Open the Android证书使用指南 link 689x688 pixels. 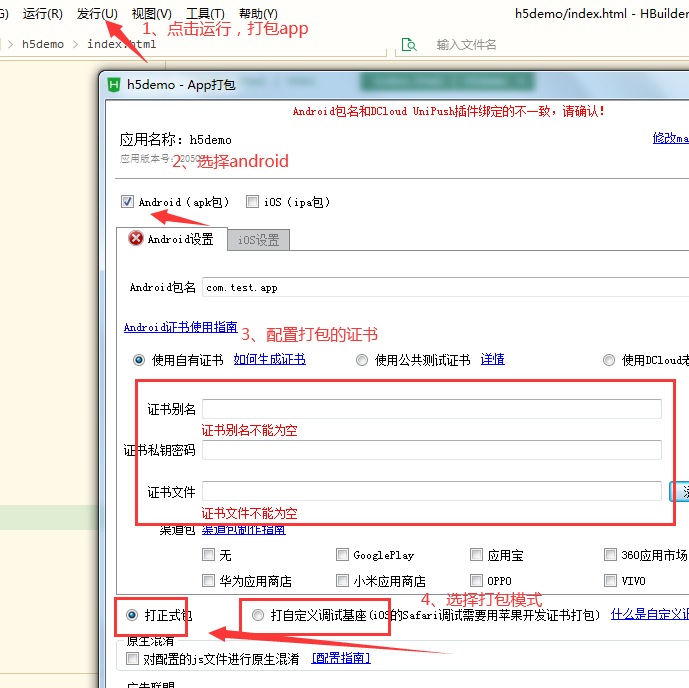tap(181, 327)
